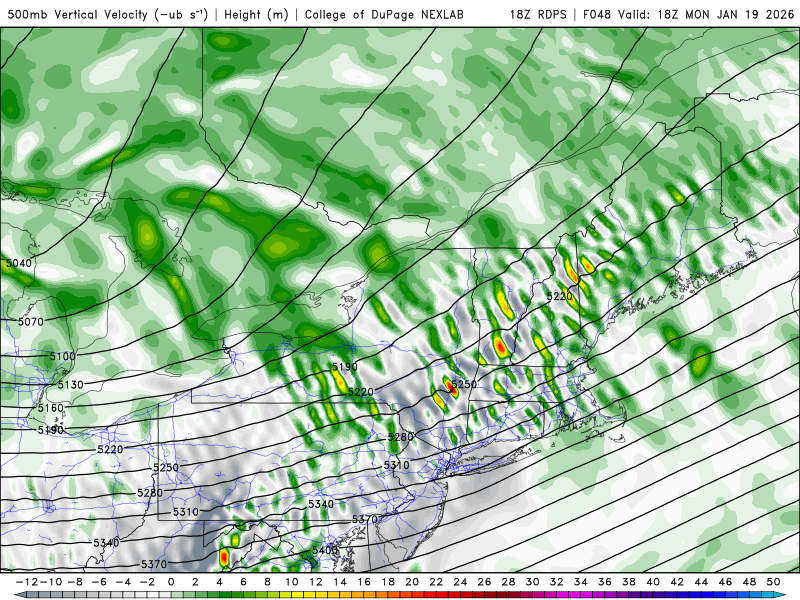
Task: Click the -10 value on color scale
Action: 51,582
